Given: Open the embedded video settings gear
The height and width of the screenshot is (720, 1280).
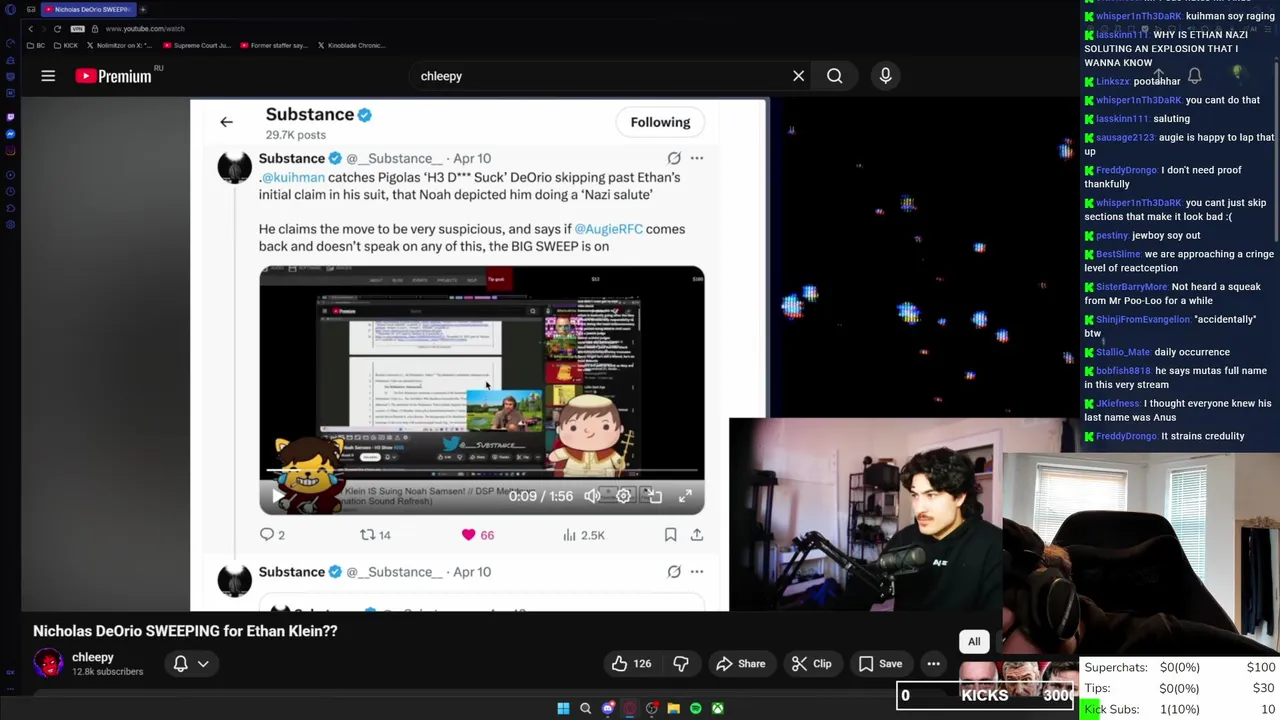Looking at the screenshot, I should (624, 496).
